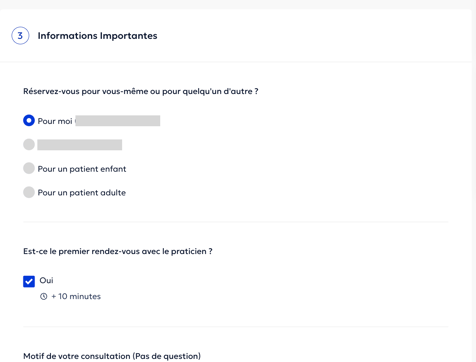Select the 'Pour moi' radio button
Screen dimensions: 476x362
tap(29, 121)
